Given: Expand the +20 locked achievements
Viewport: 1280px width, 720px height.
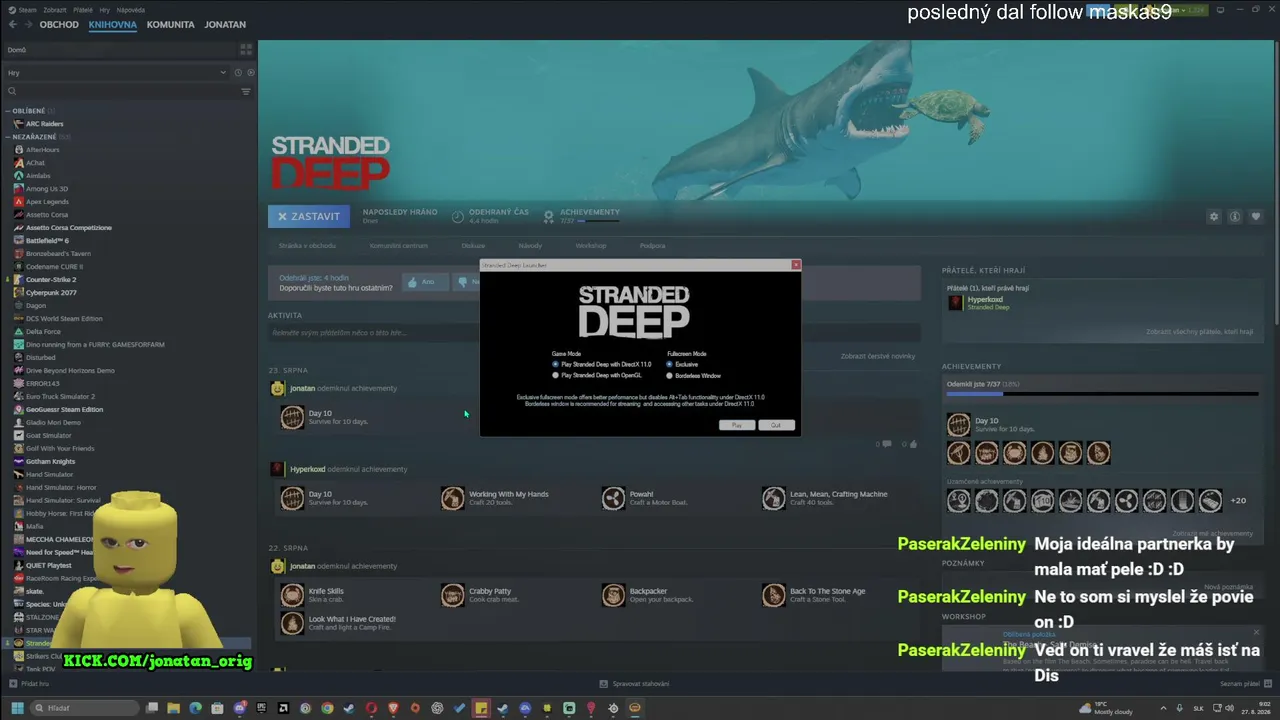Looking at the screenshot, I should (x=1238, y=500).
